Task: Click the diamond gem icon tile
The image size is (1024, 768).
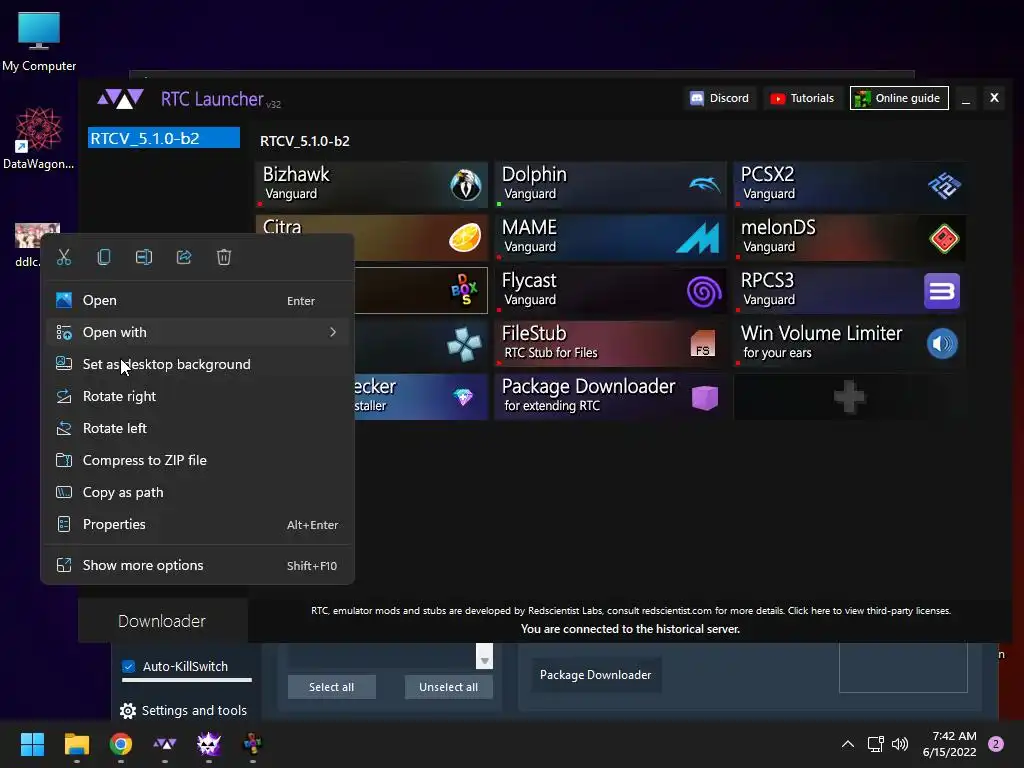Action: [x=463, y=396]
